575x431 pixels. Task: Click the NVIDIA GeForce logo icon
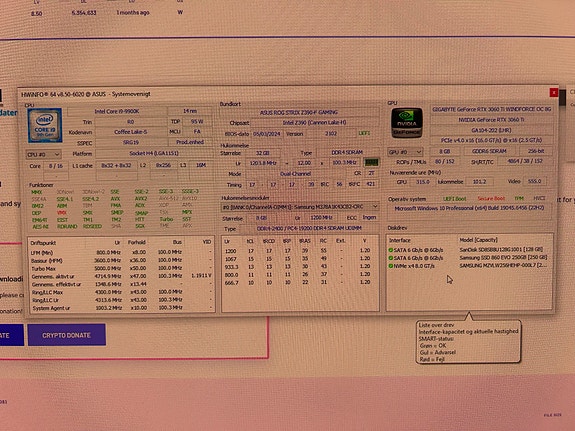(407, 123)
